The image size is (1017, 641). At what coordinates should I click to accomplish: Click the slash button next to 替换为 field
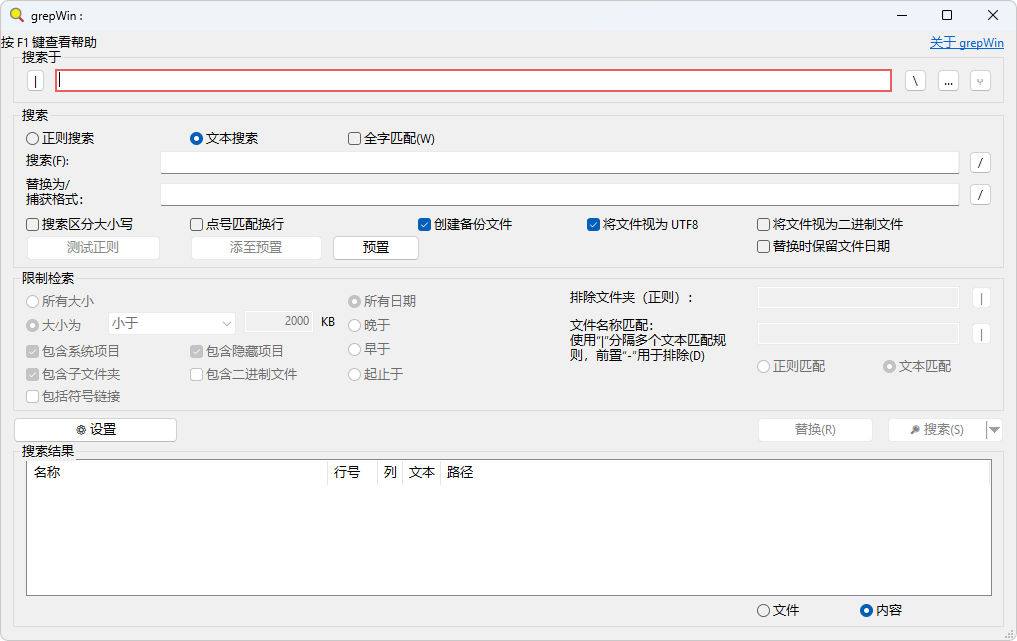980,194
